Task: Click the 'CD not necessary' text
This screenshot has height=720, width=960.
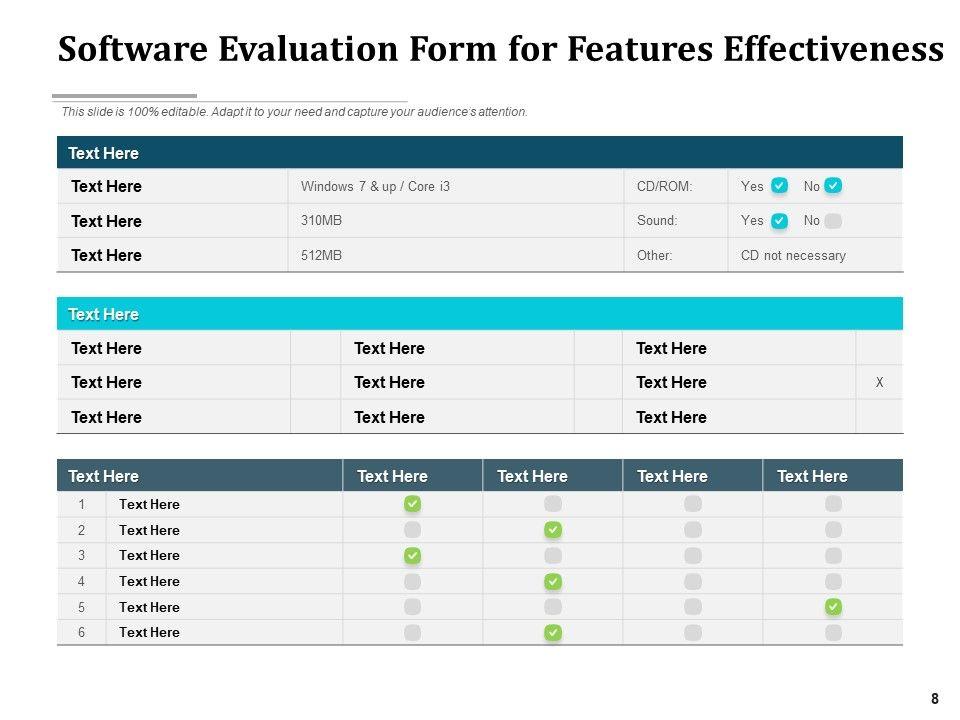Action: point(793,255)
